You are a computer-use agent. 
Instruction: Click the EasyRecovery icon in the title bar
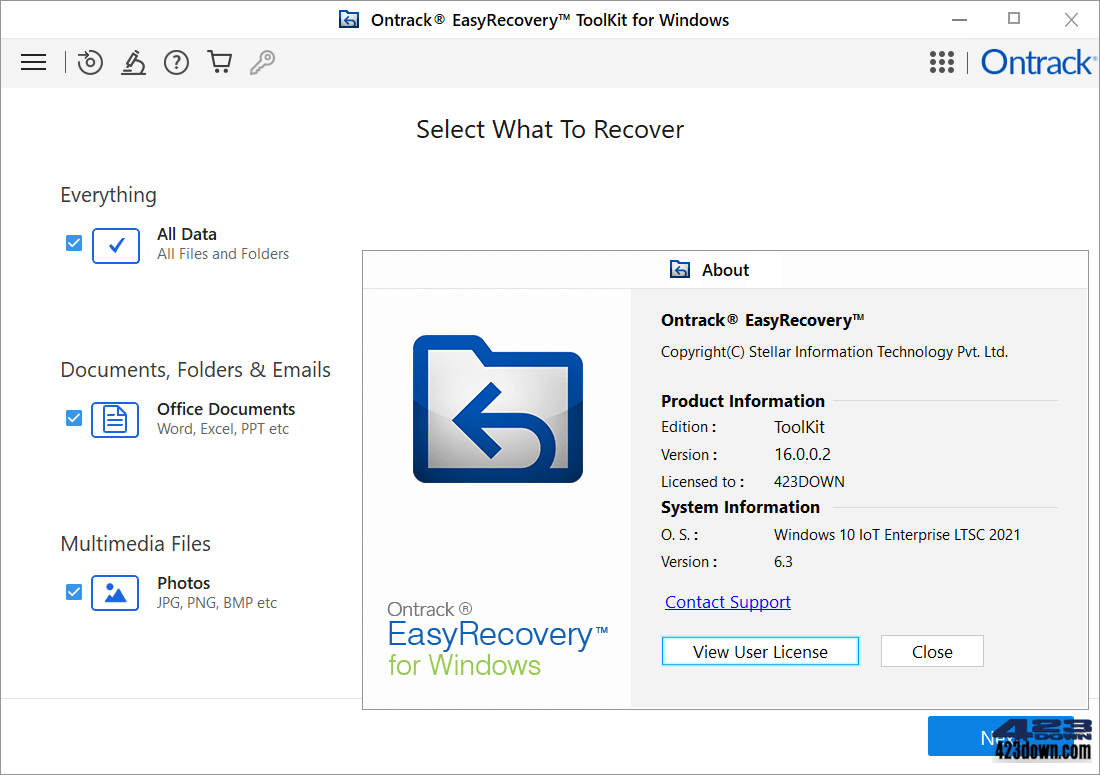[349, 19]
